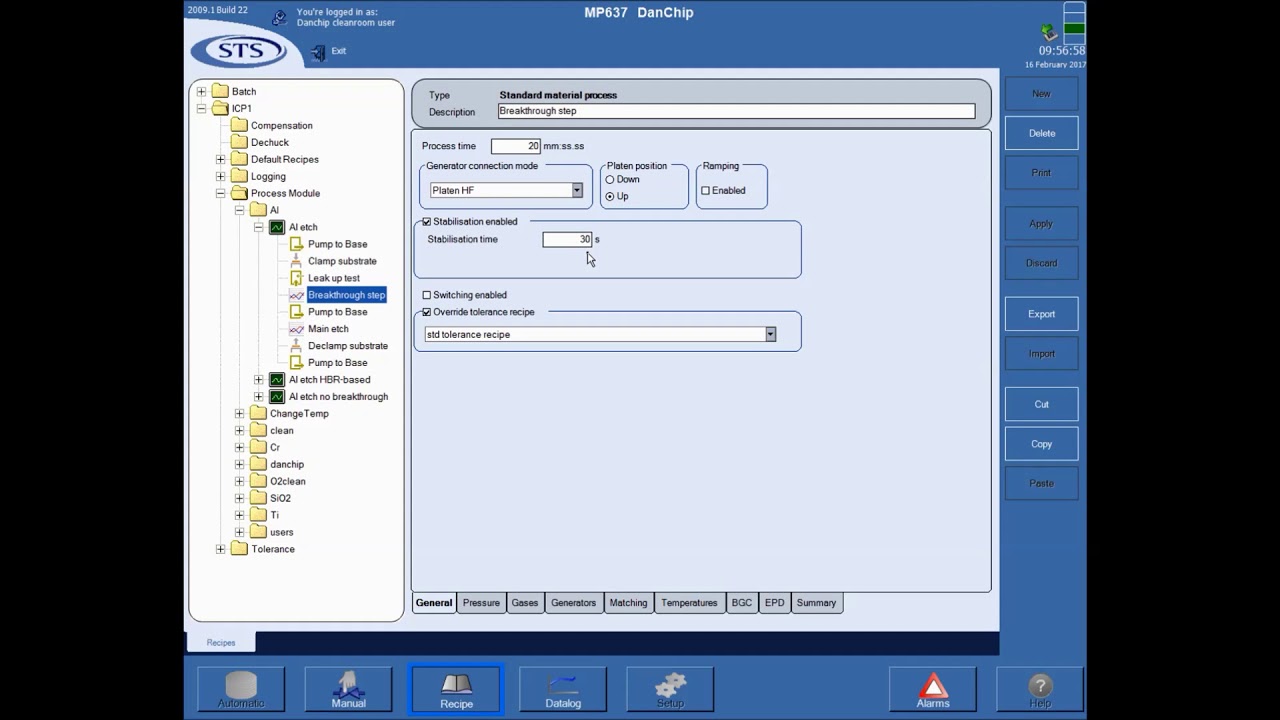Click the Compensation folder icon
1280x720 pixels.
(x=239, y=126)
